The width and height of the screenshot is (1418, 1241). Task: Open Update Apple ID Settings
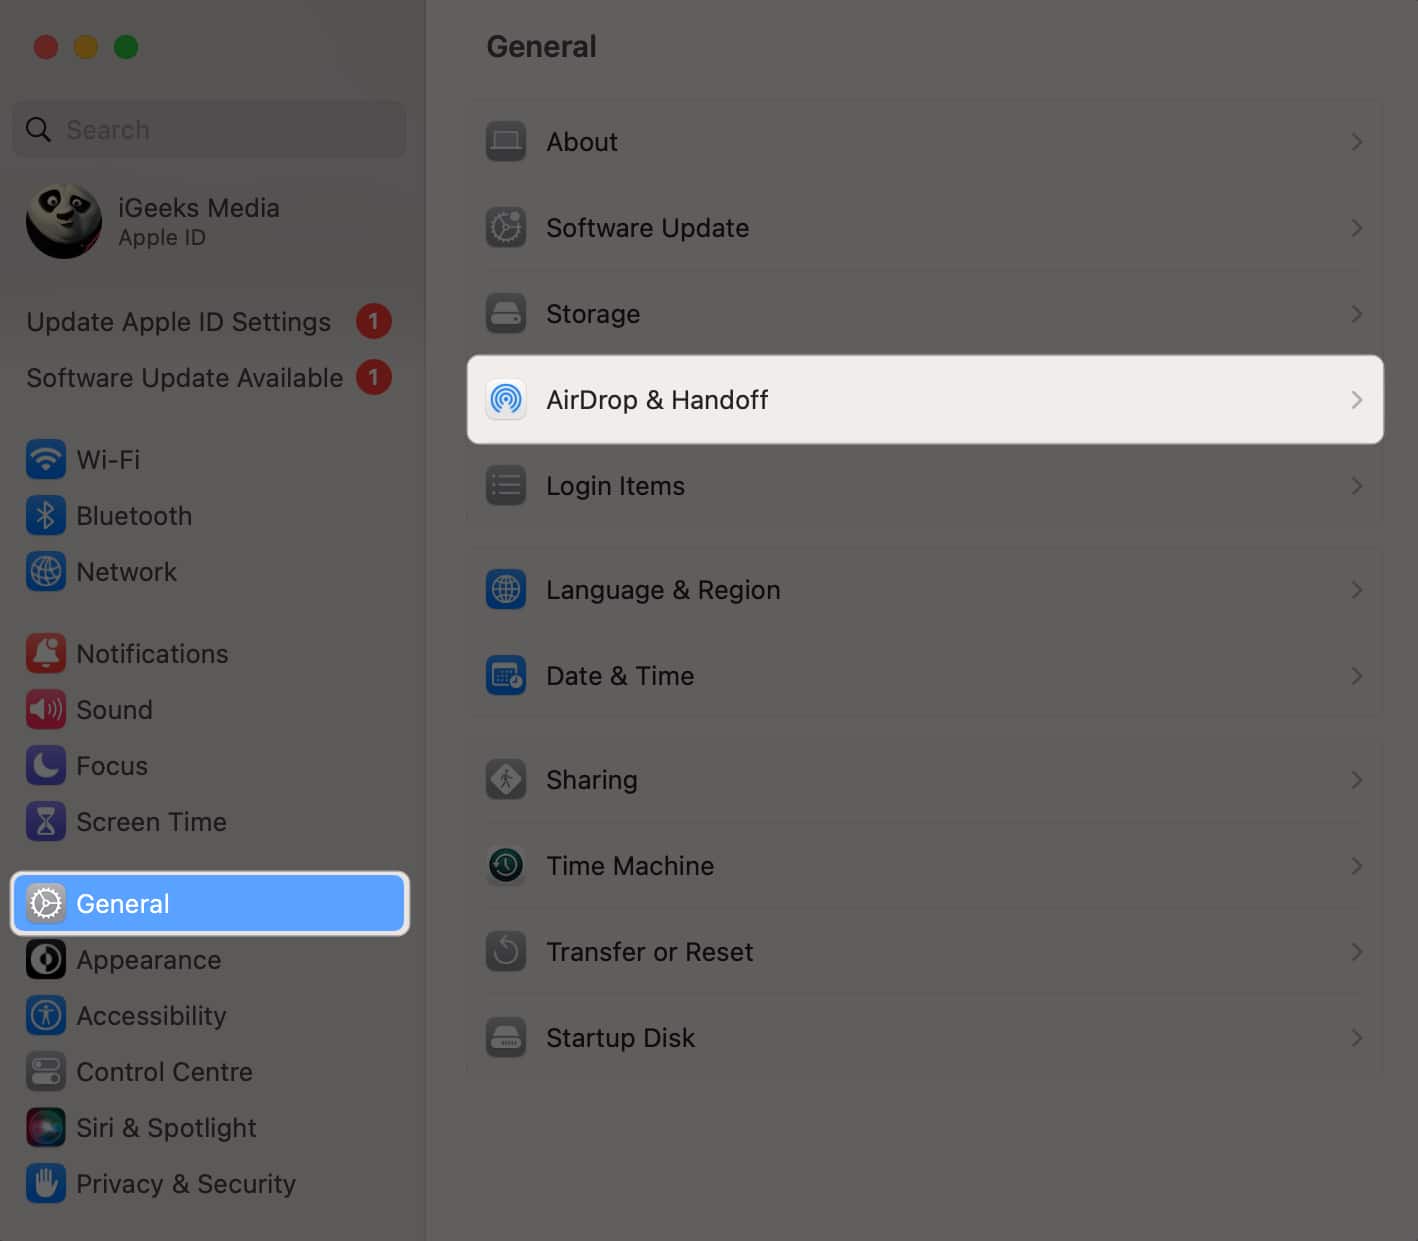coord(178,322)
